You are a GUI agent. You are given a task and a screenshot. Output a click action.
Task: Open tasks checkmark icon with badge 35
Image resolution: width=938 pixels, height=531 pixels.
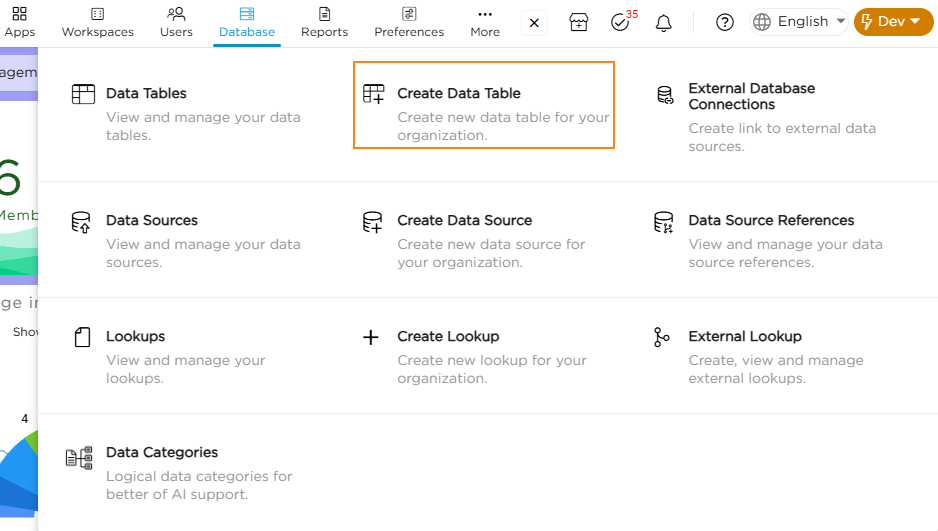pos(620,22)
